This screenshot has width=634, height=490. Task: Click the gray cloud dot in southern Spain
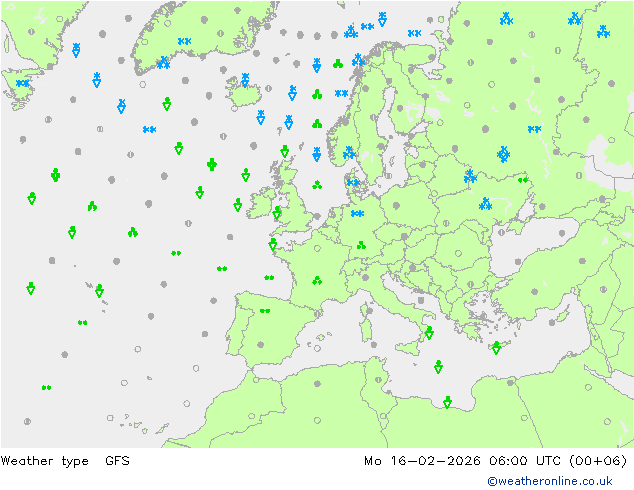coord(261,345)
